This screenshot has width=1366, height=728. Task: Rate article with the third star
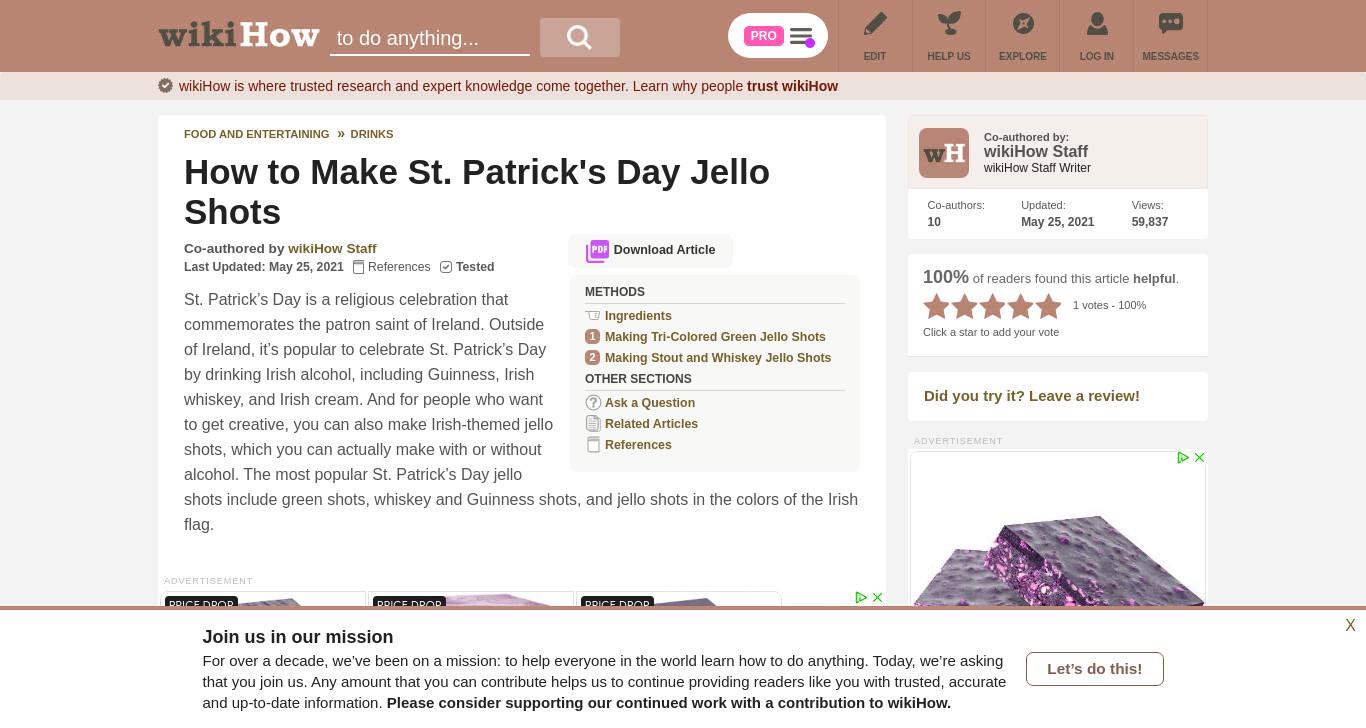(993, 306)
